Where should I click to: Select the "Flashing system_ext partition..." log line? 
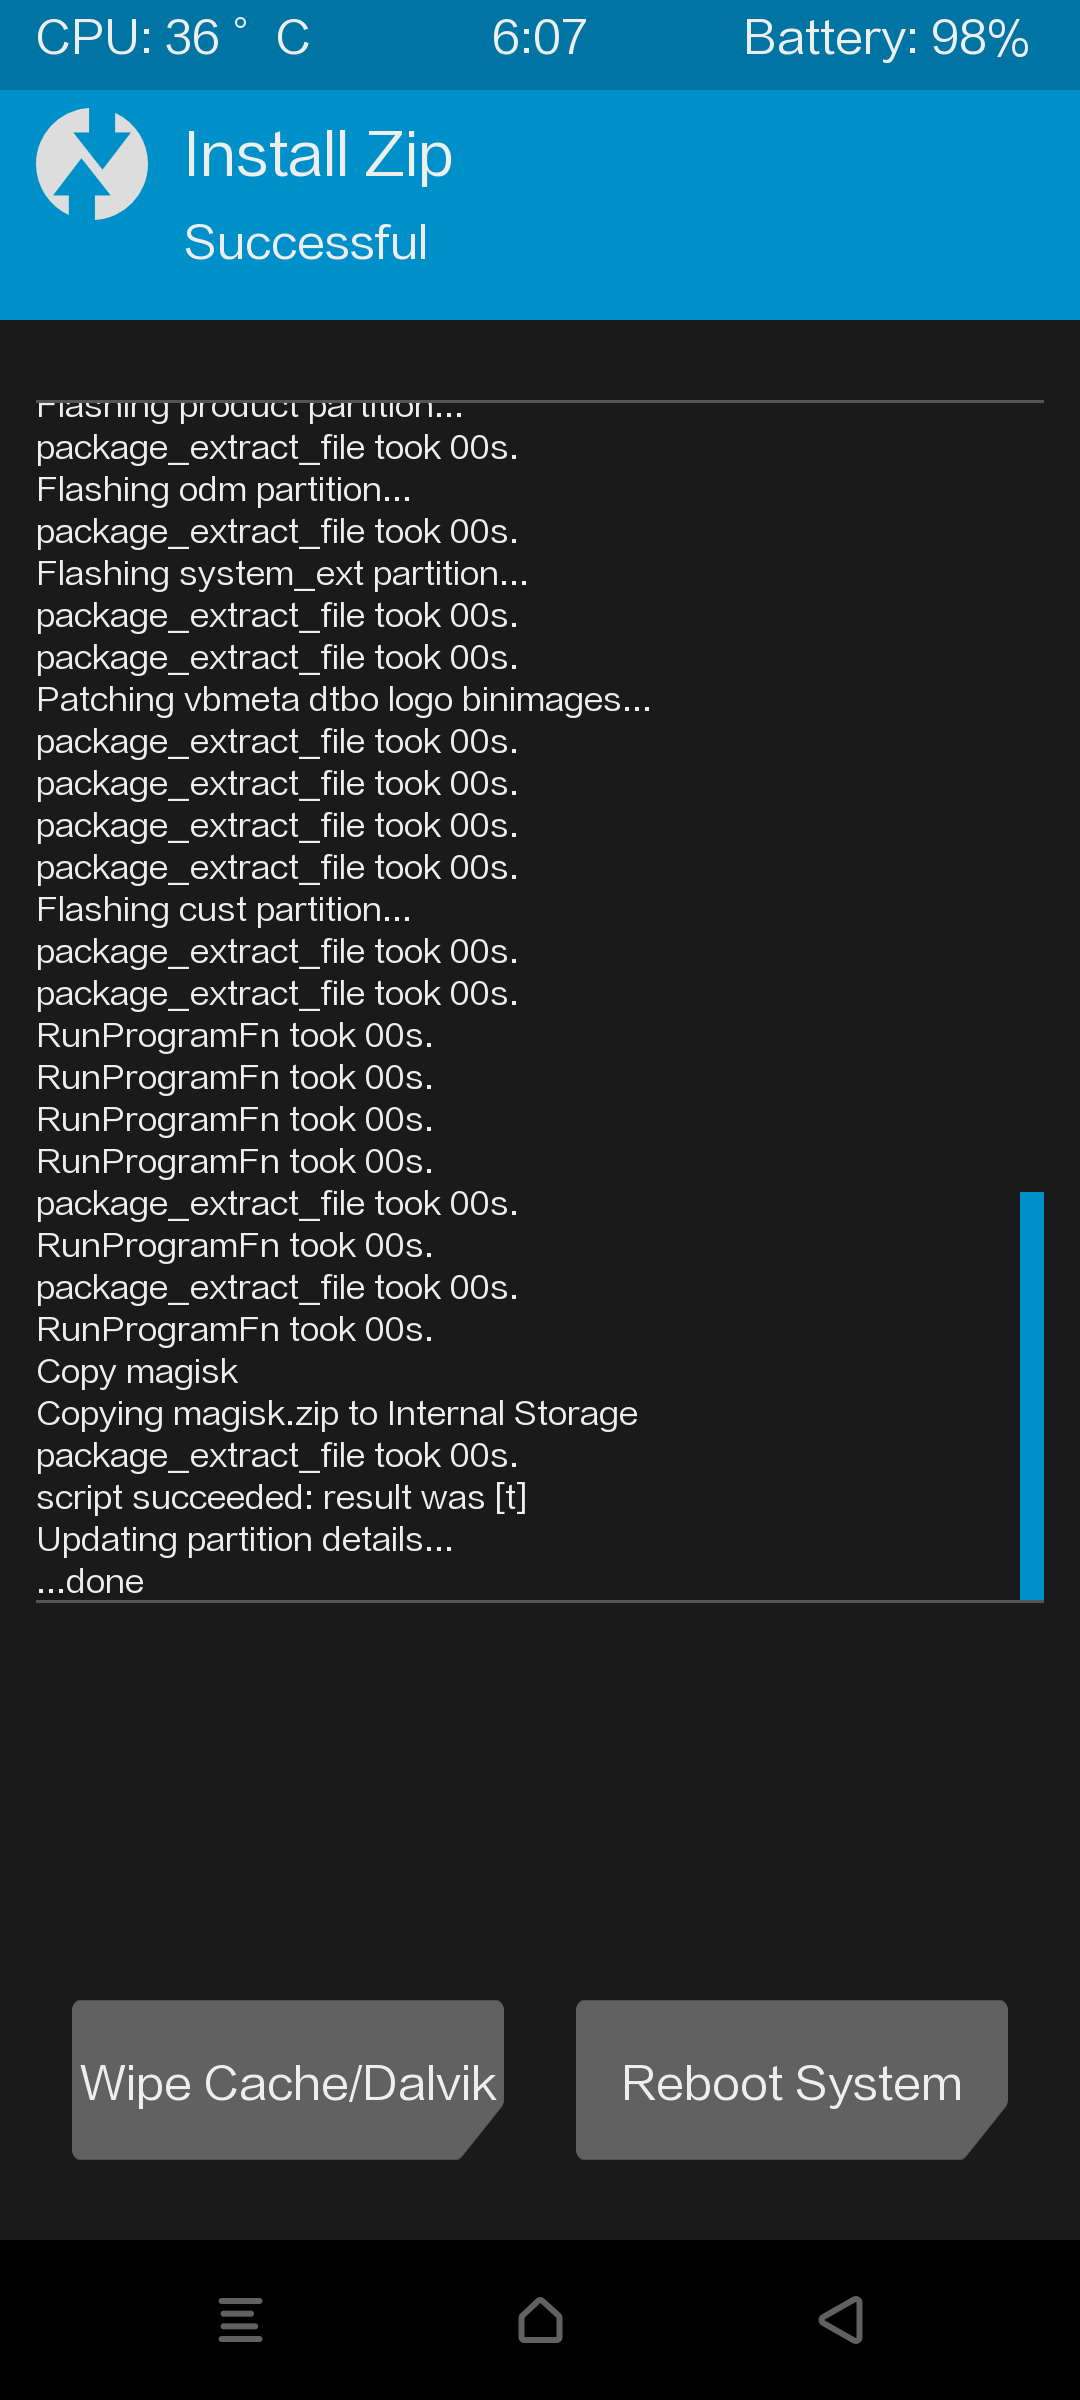[x=282, y=574]
